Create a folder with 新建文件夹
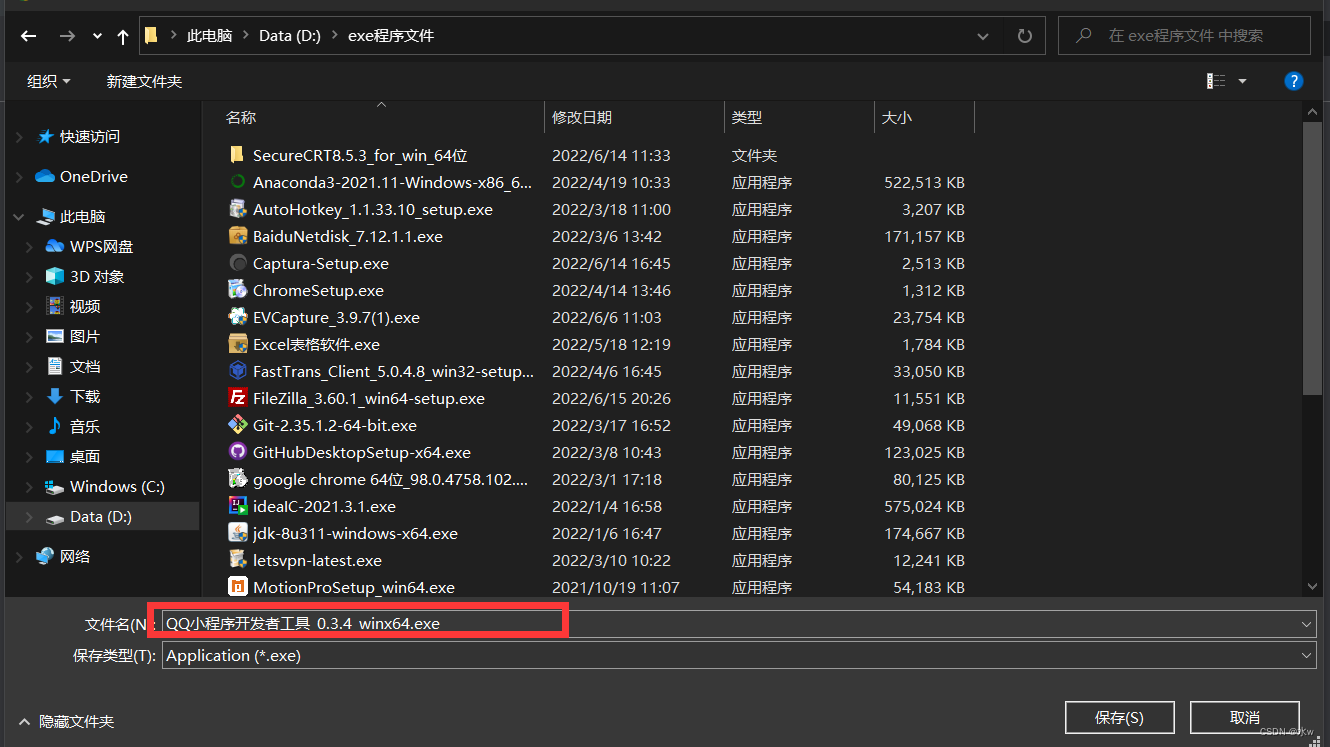The image size is (1330, 747). (144, 81)
